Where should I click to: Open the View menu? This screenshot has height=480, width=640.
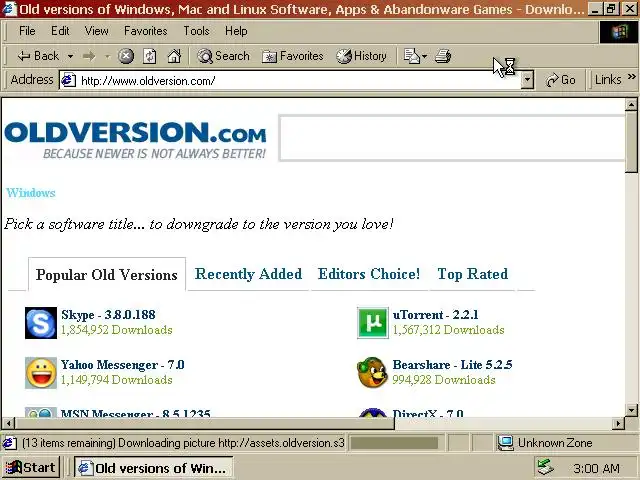point(96,31)
